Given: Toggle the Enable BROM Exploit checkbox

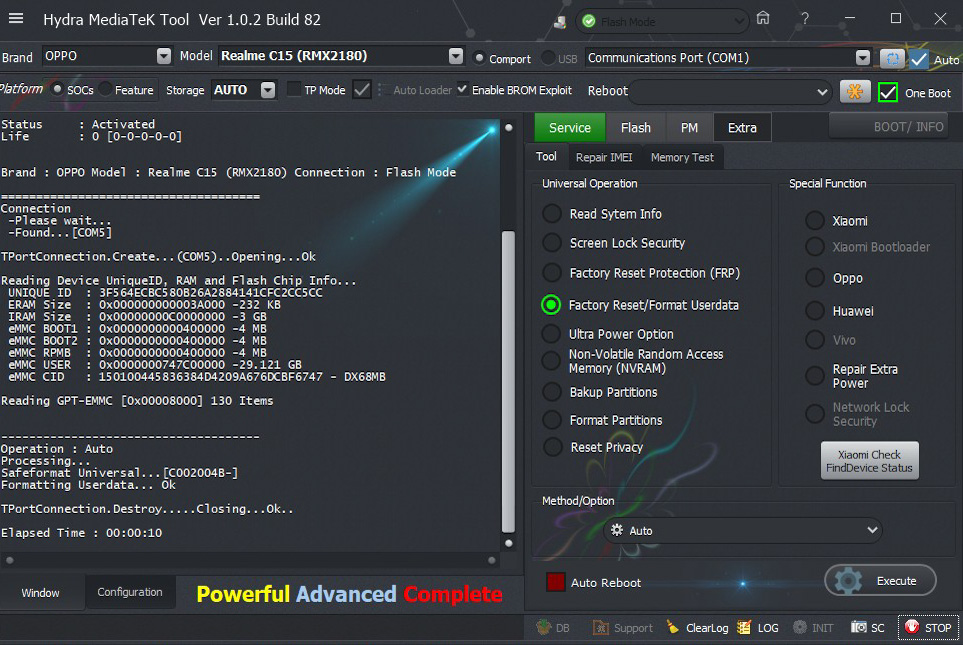Looking at the screenshot, I should point(462,90).
